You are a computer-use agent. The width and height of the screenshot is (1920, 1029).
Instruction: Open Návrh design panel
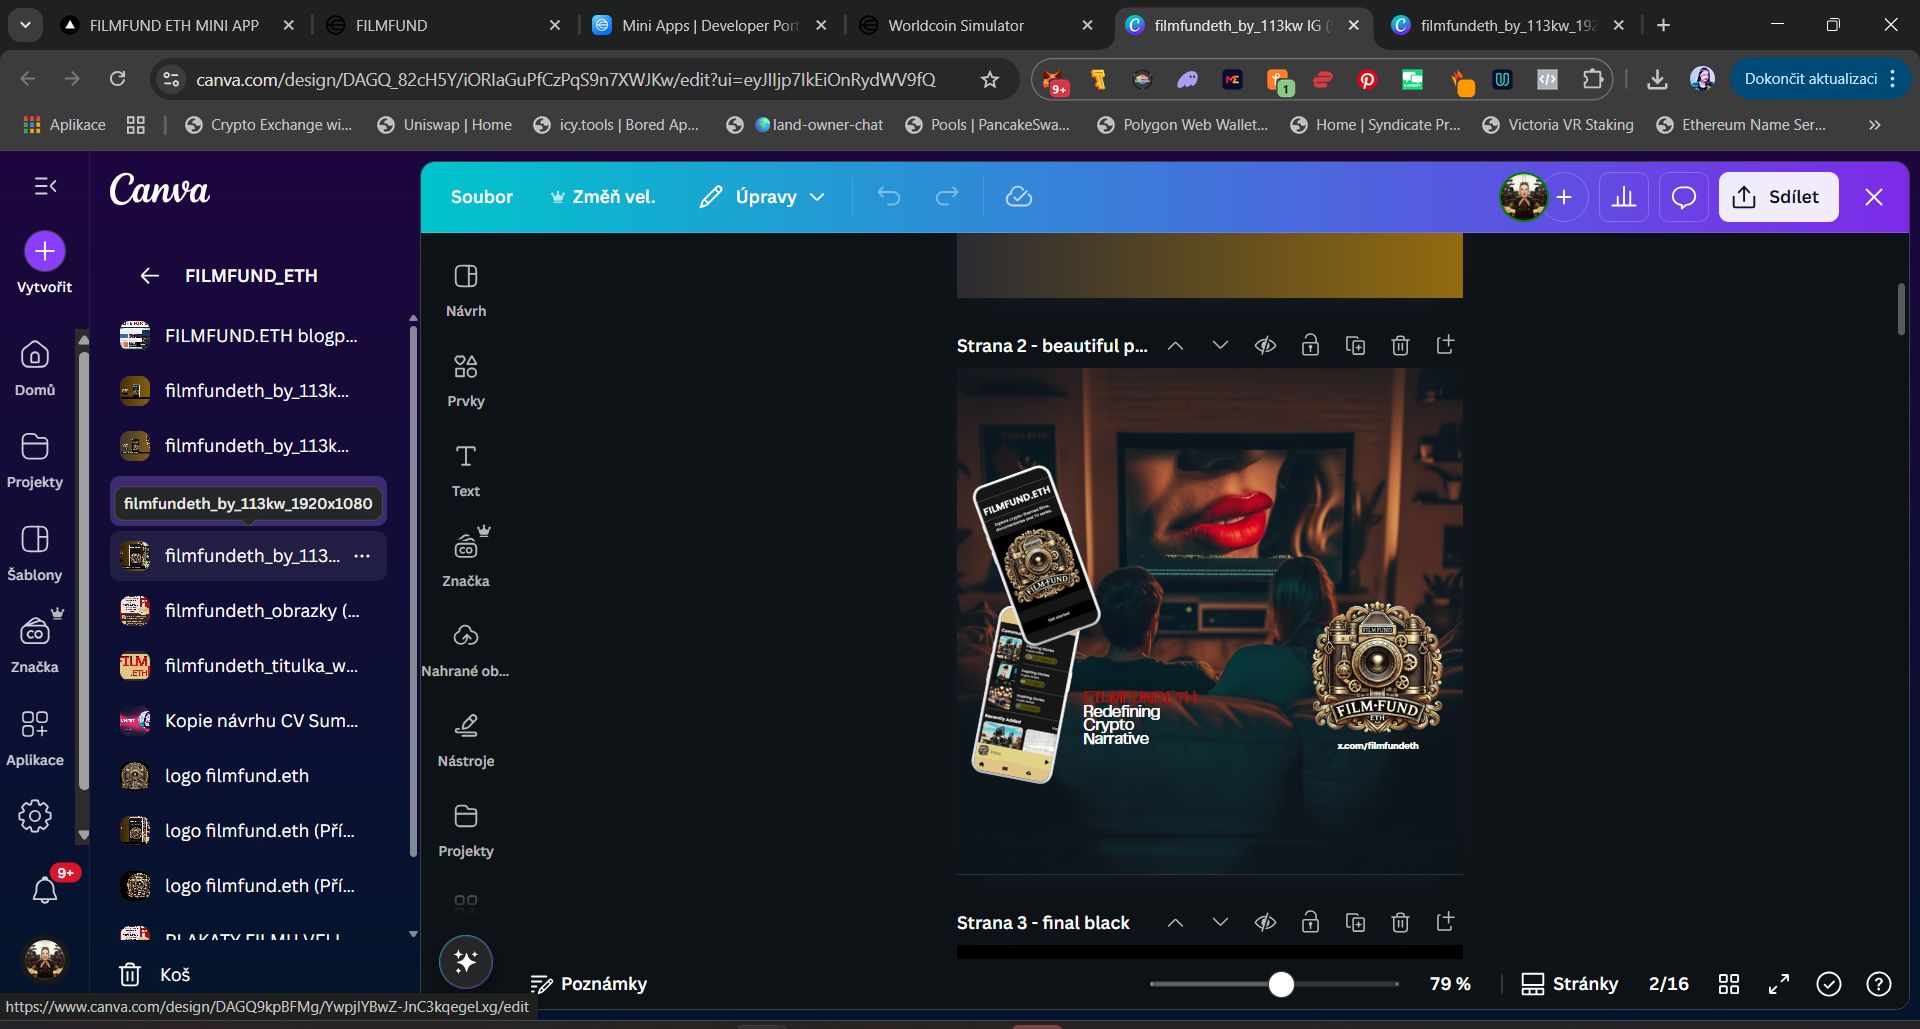pyautogui.click(x=466, y=290)
